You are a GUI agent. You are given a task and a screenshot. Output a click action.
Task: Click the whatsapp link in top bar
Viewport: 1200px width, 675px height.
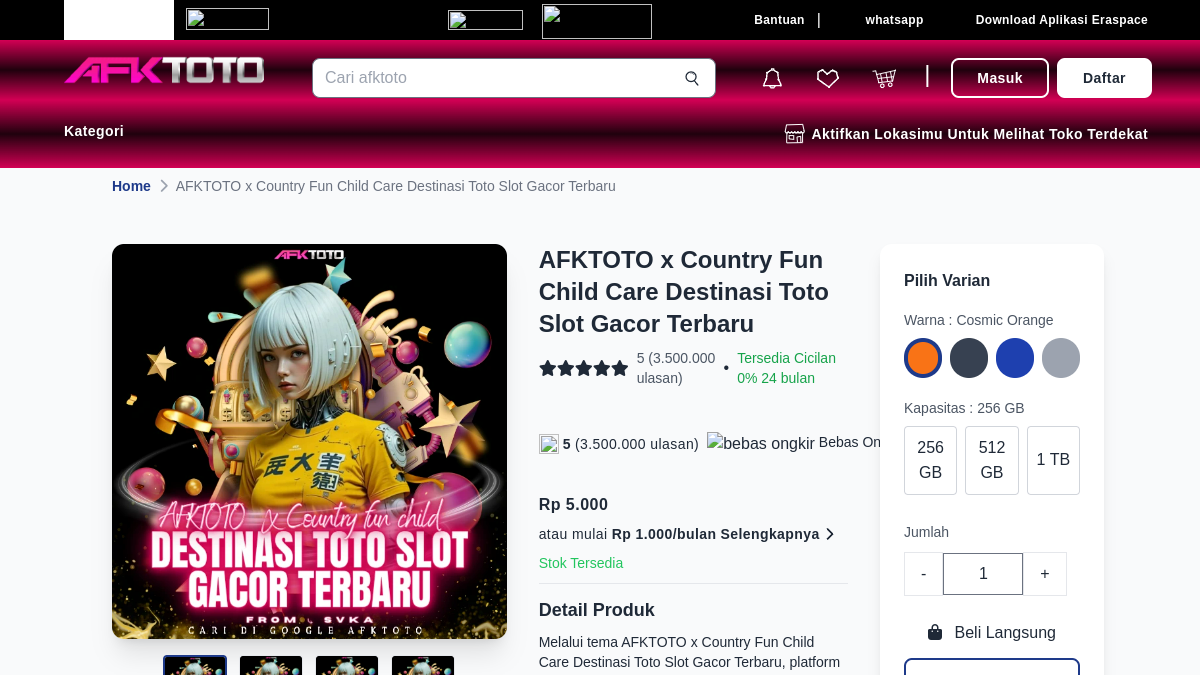tap(894, 20)
